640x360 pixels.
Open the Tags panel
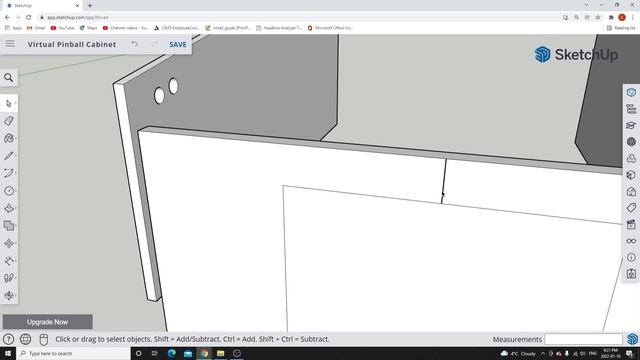(631, 208)
